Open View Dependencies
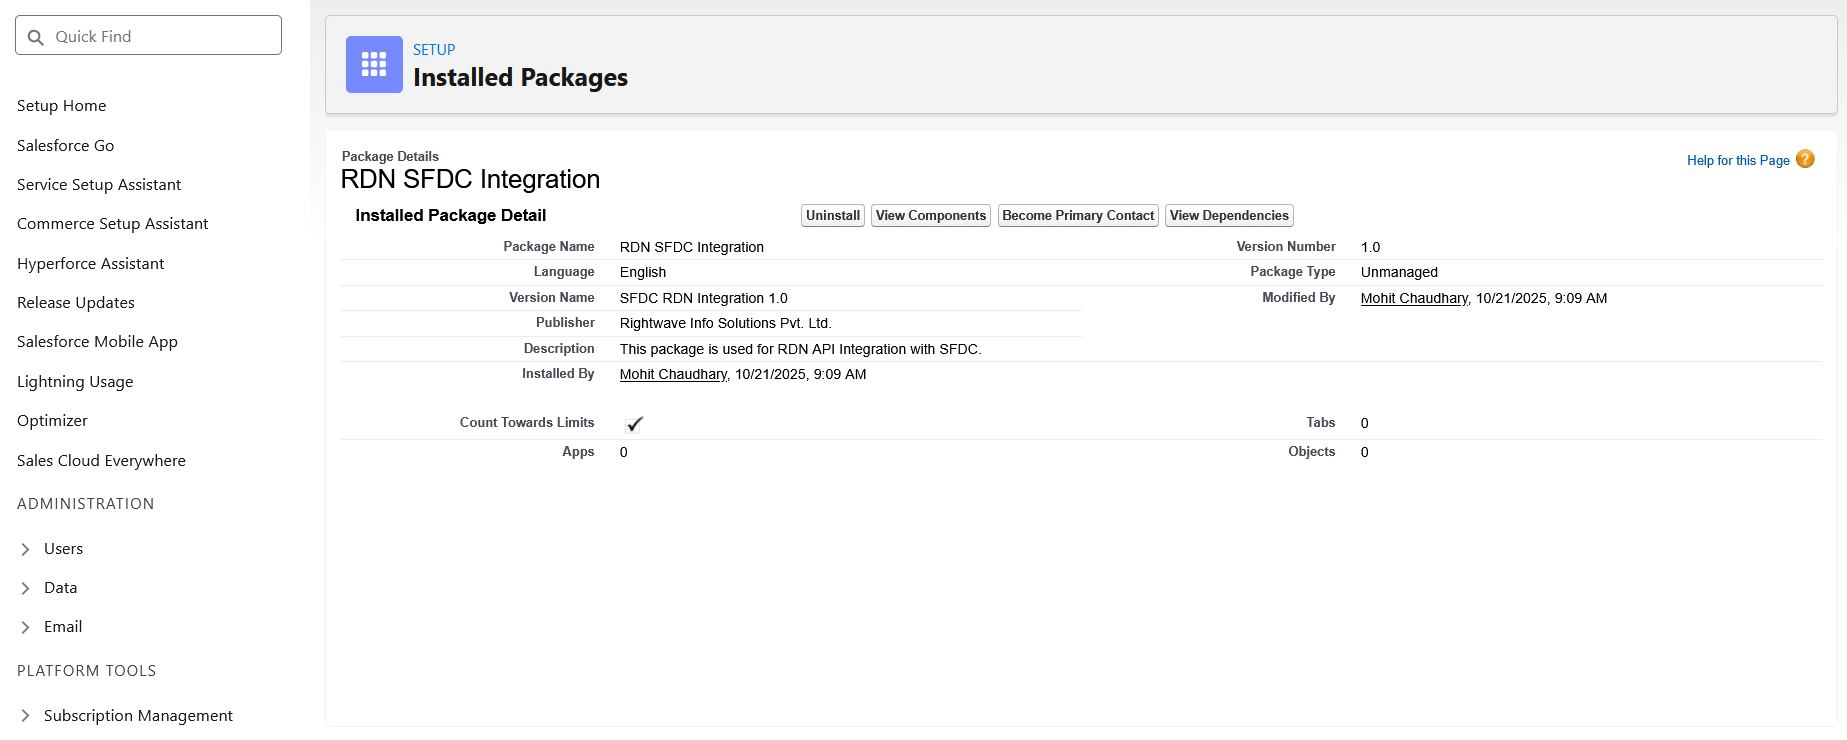 [x=1229, y=216]
